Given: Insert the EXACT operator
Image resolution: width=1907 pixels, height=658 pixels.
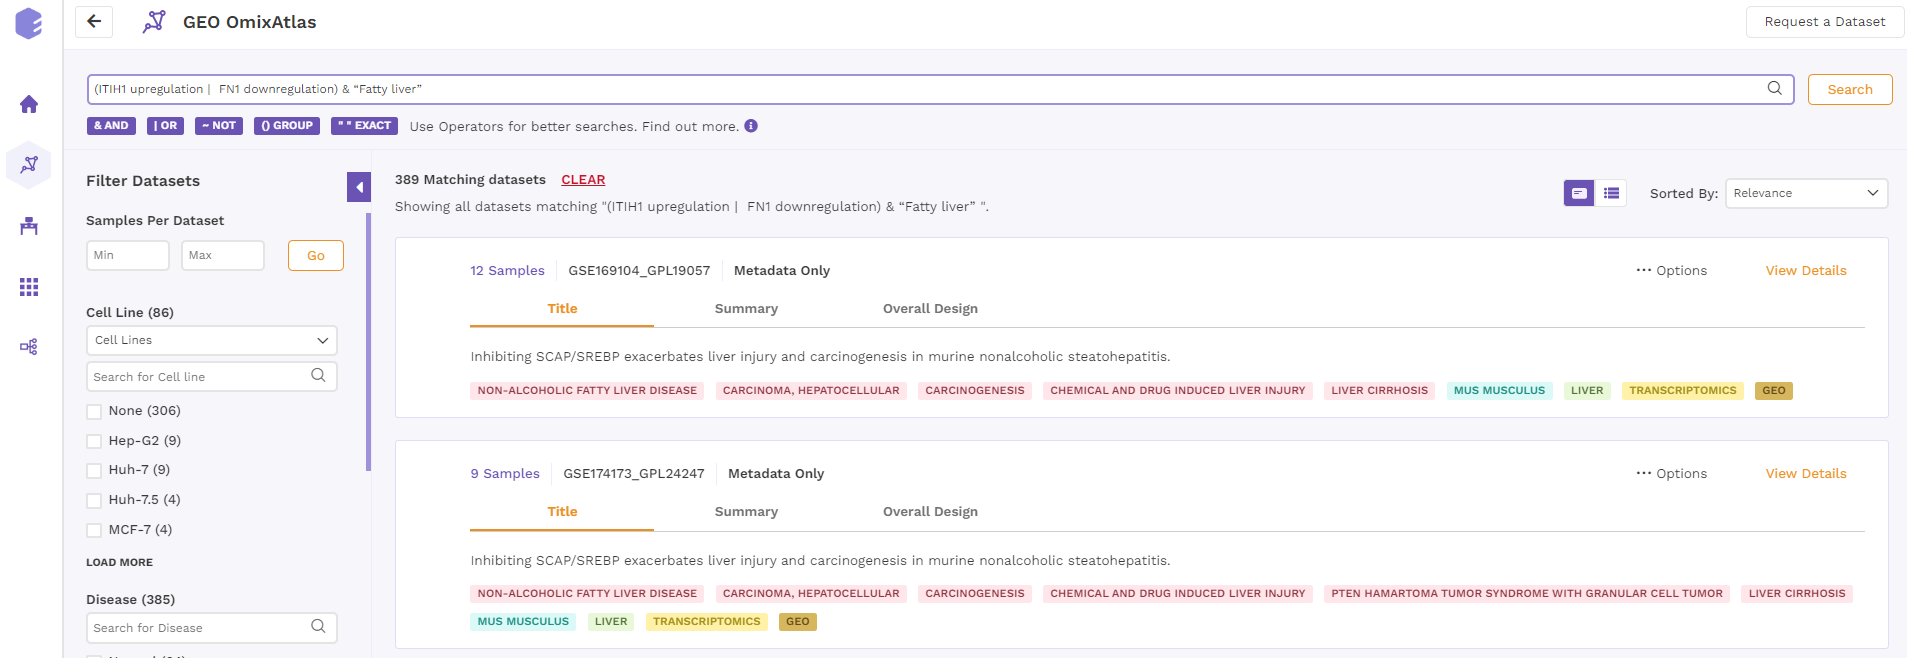Looking at the screenshot, I should point(364,126).
